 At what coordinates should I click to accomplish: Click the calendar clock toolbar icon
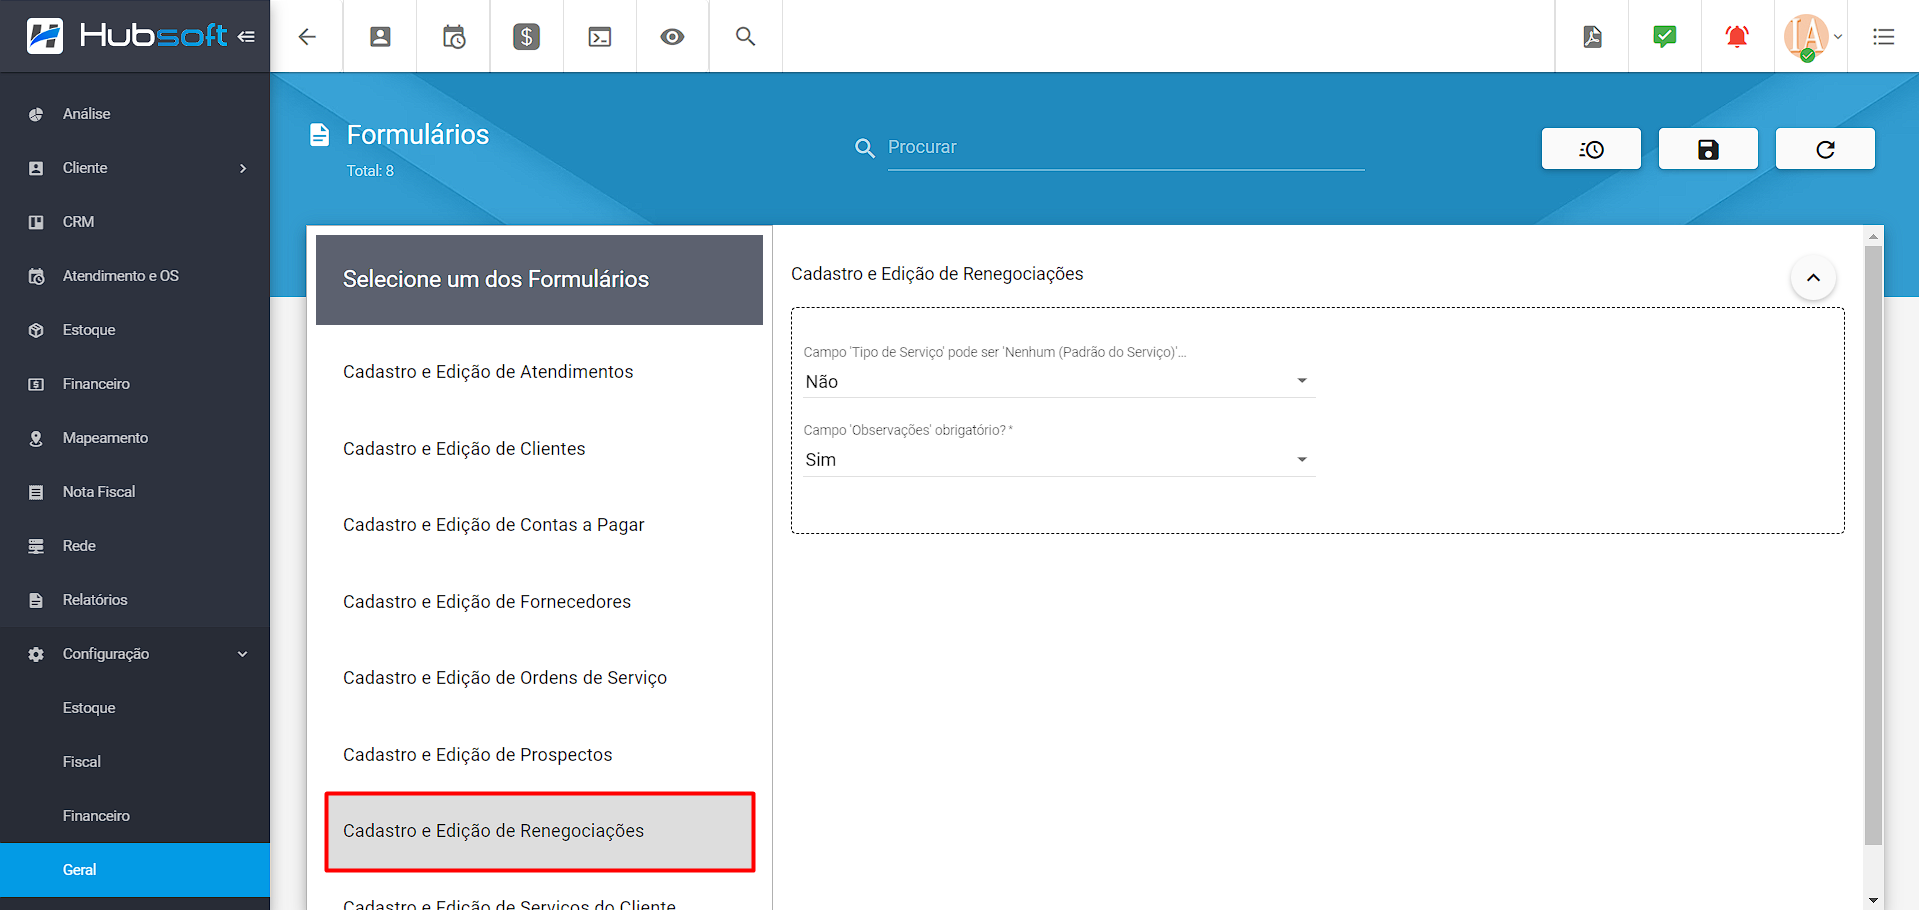click(x=454, y=37)
